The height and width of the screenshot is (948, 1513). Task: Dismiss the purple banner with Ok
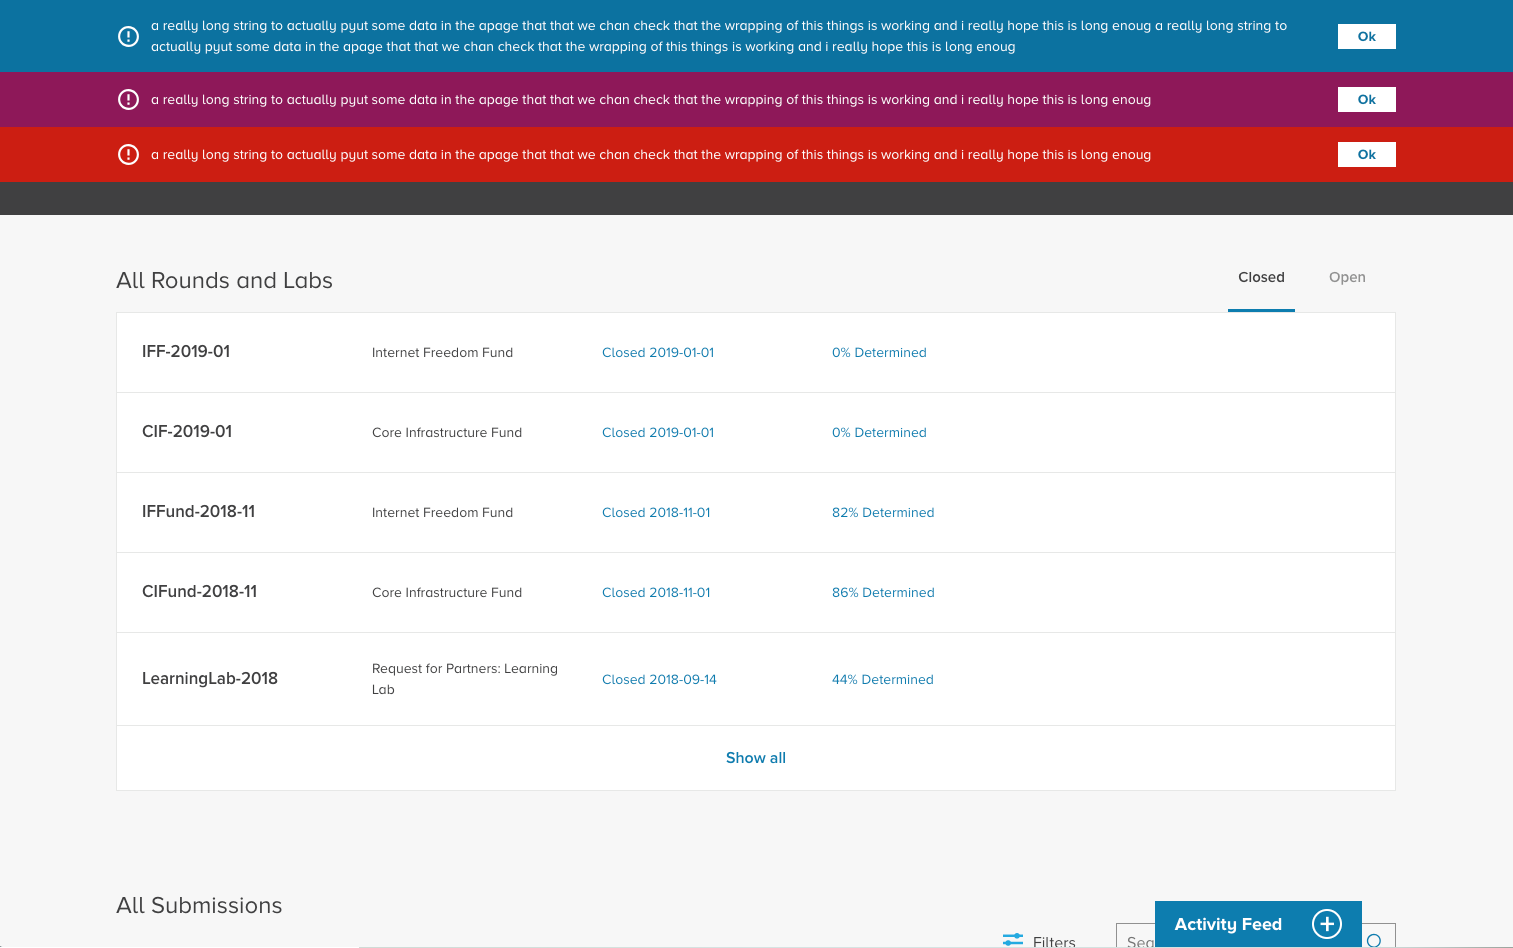(1366, 99)
